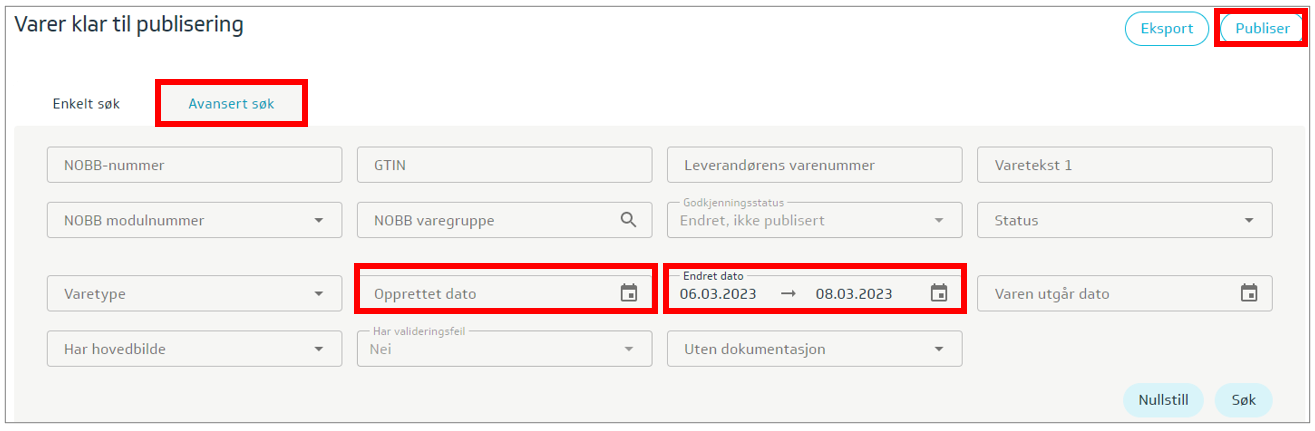Focus the NOBB-nummer input field
Viewport: 1315px width, 431px height.
pyautogui.click(x=194, y=165)
